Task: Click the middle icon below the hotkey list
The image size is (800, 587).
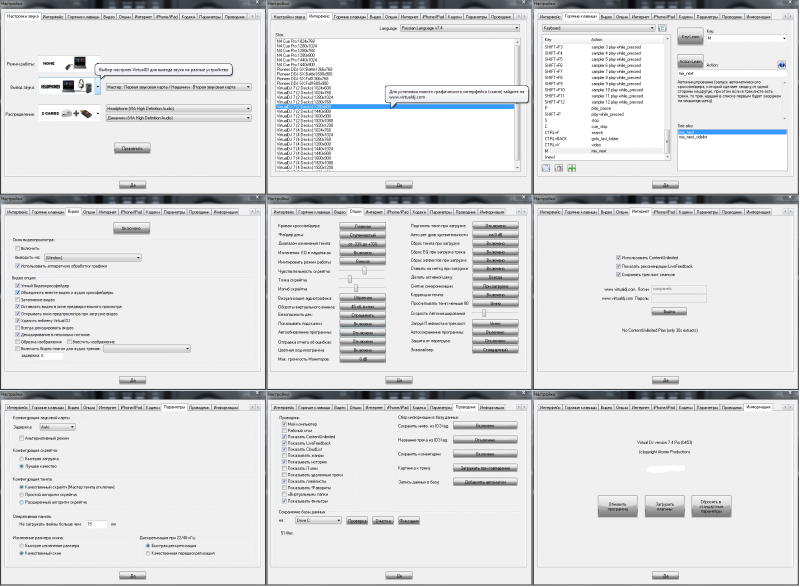Action: click(x=559, y=168)
